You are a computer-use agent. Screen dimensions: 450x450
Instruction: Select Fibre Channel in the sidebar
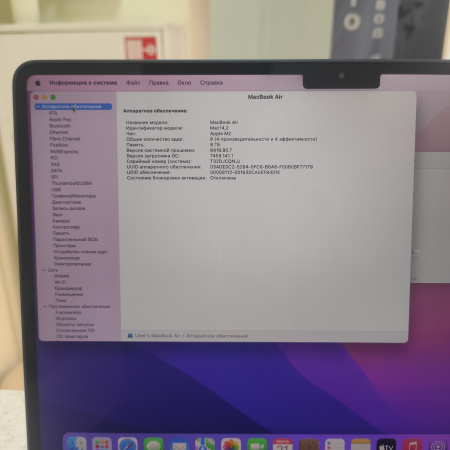[65, 139]
